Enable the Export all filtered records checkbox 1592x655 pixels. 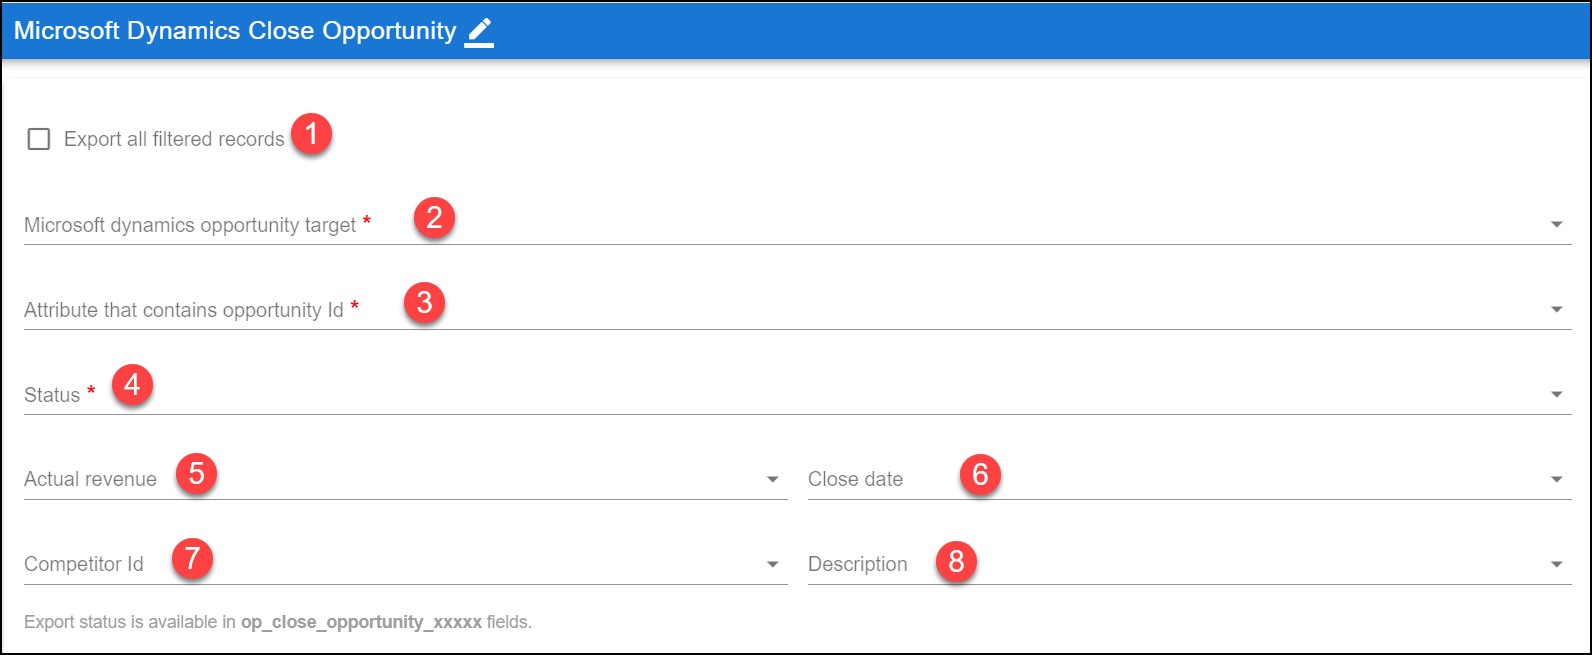39,139
